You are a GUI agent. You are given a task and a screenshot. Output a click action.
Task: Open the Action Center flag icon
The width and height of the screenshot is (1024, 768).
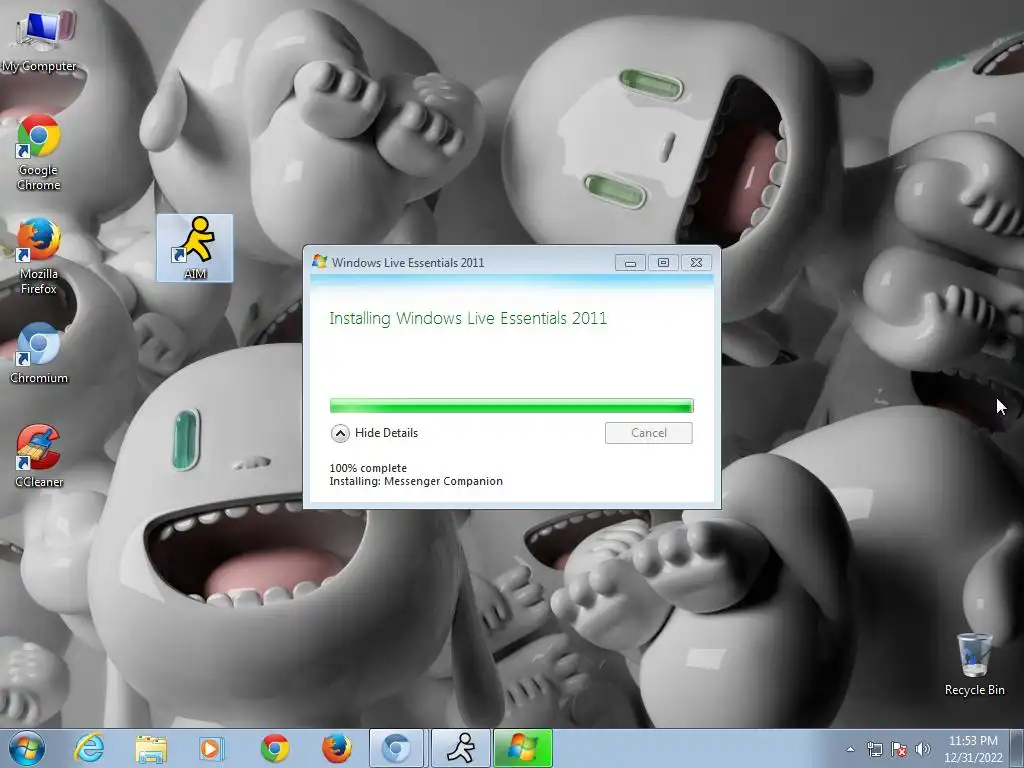pos(899,749)
